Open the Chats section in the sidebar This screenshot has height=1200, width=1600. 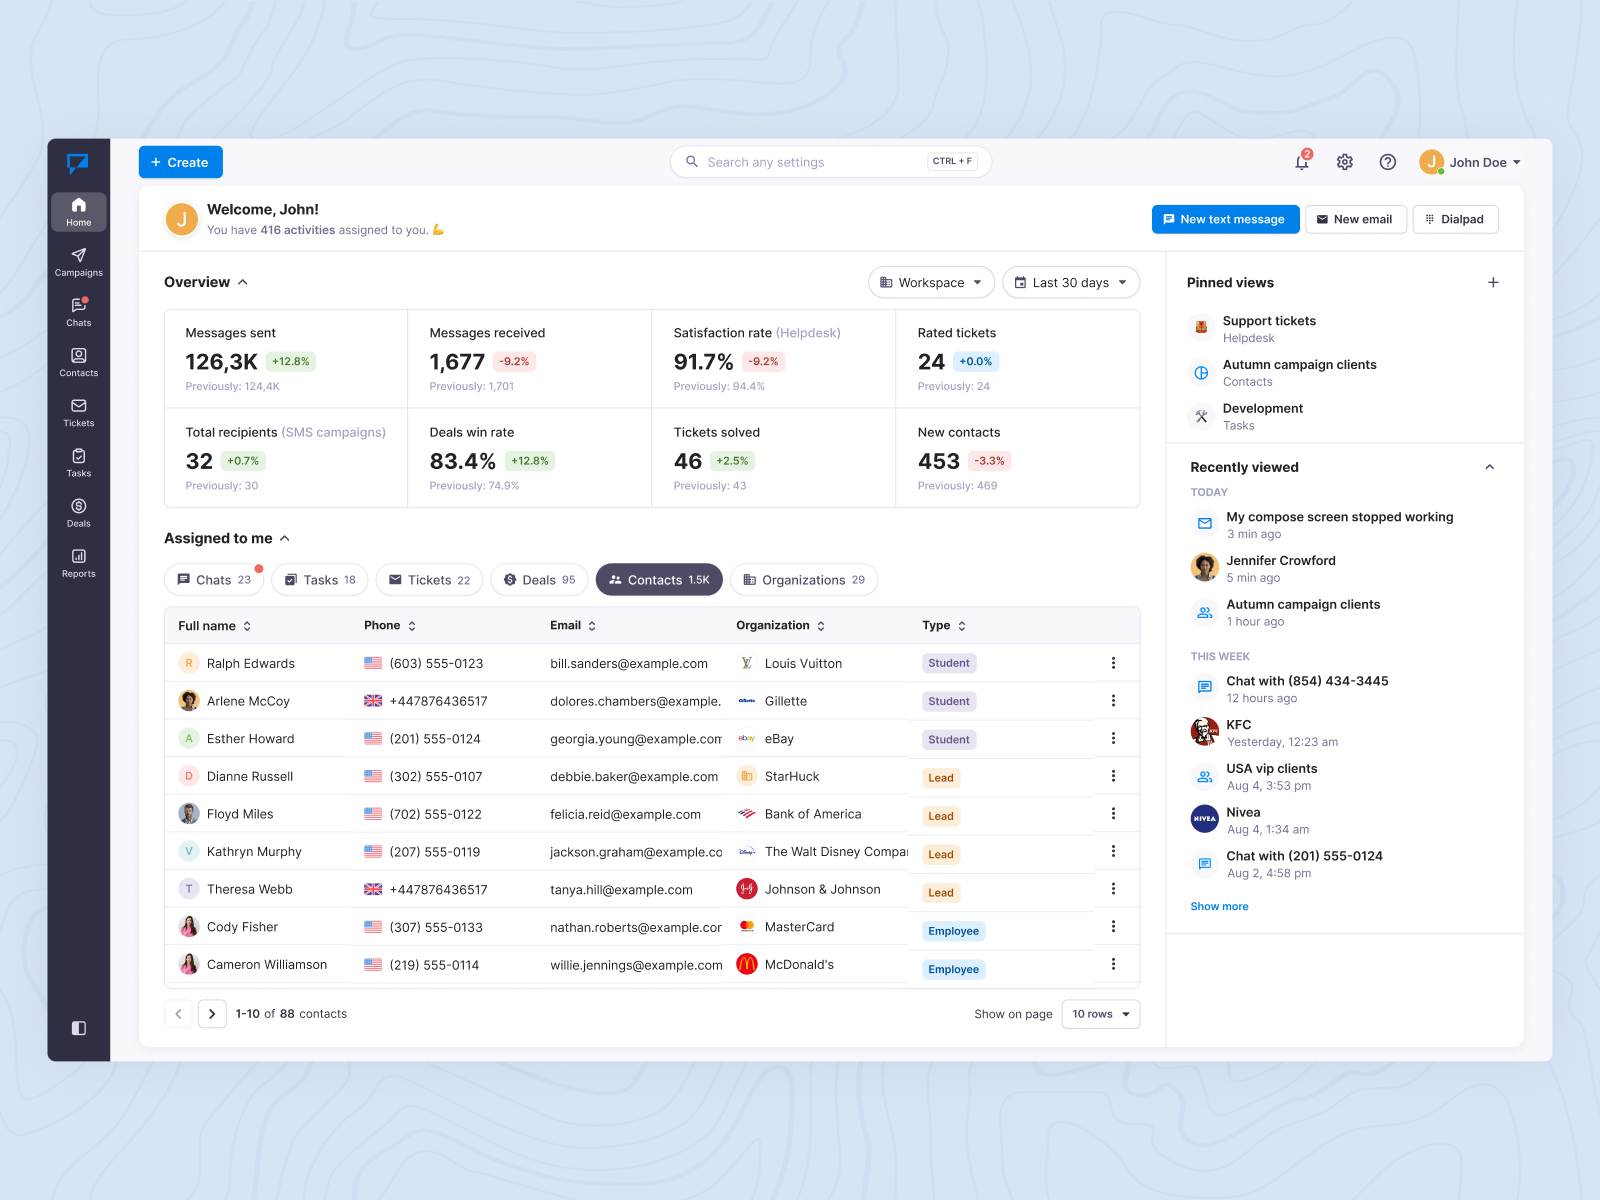point(78,312)
